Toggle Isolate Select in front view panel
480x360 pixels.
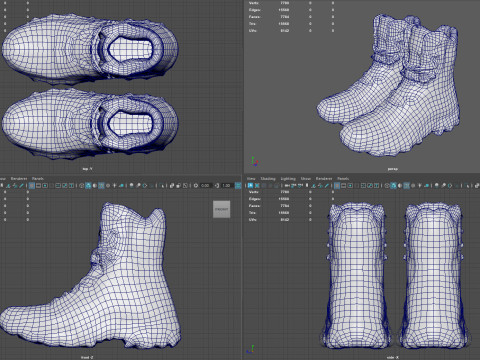pyautogui.click(x=162, y=185)
